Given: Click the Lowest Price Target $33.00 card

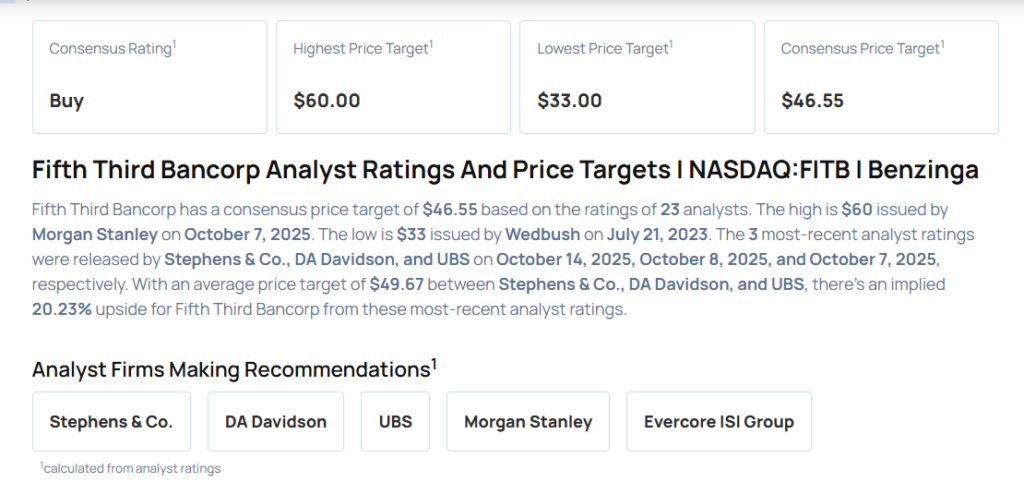Looking at the screenshot, I should pyautogui.click(x=637, y=76).
